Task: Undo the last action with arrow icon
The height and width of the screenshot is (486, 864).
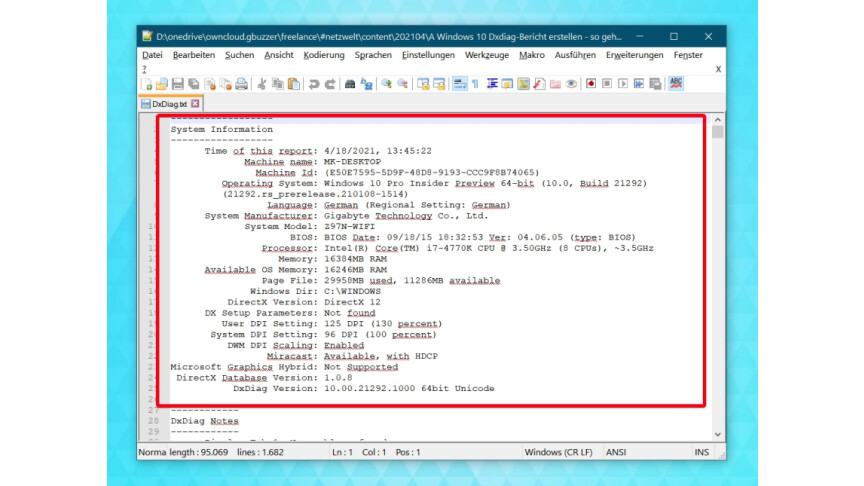Action: (x=314, y=84)
